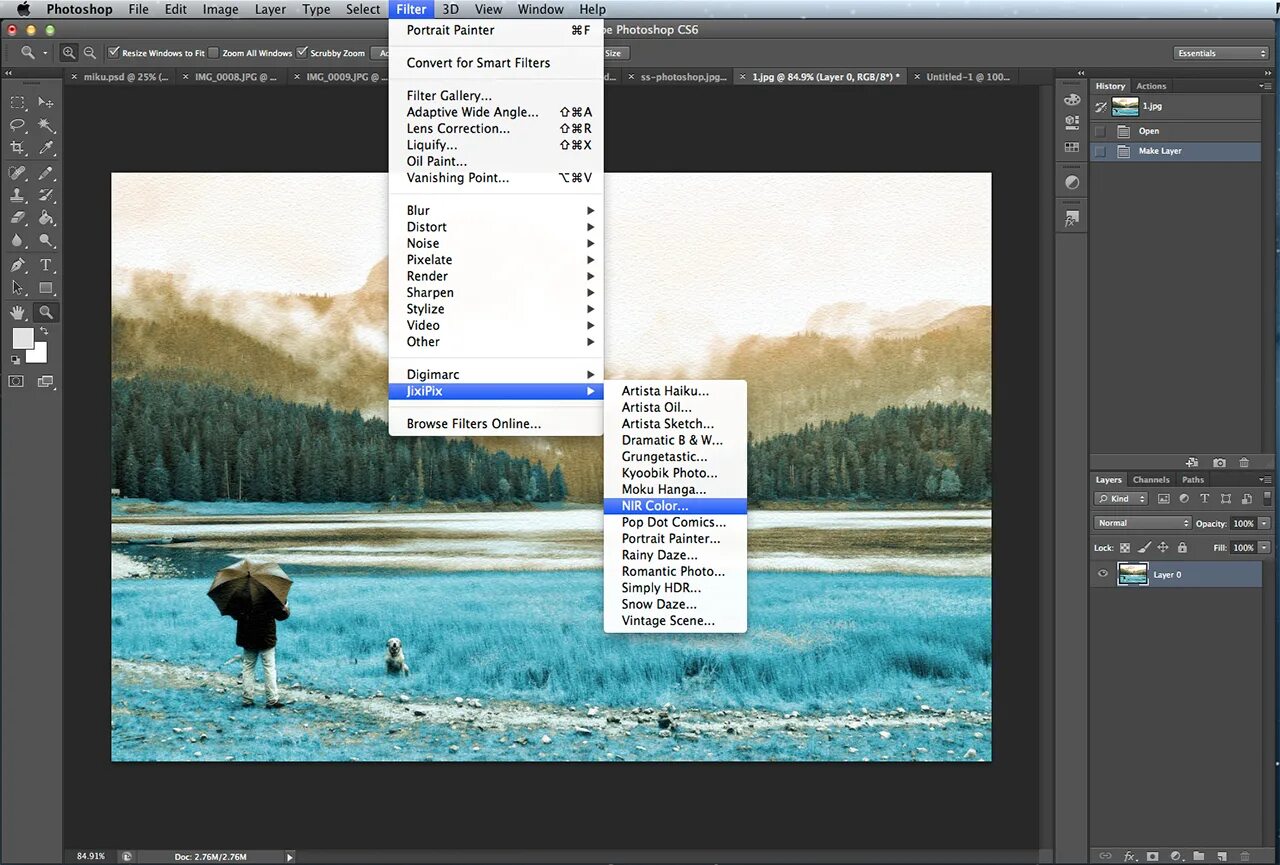Open the Swatches panel icon in dock

coord(1072,146)
